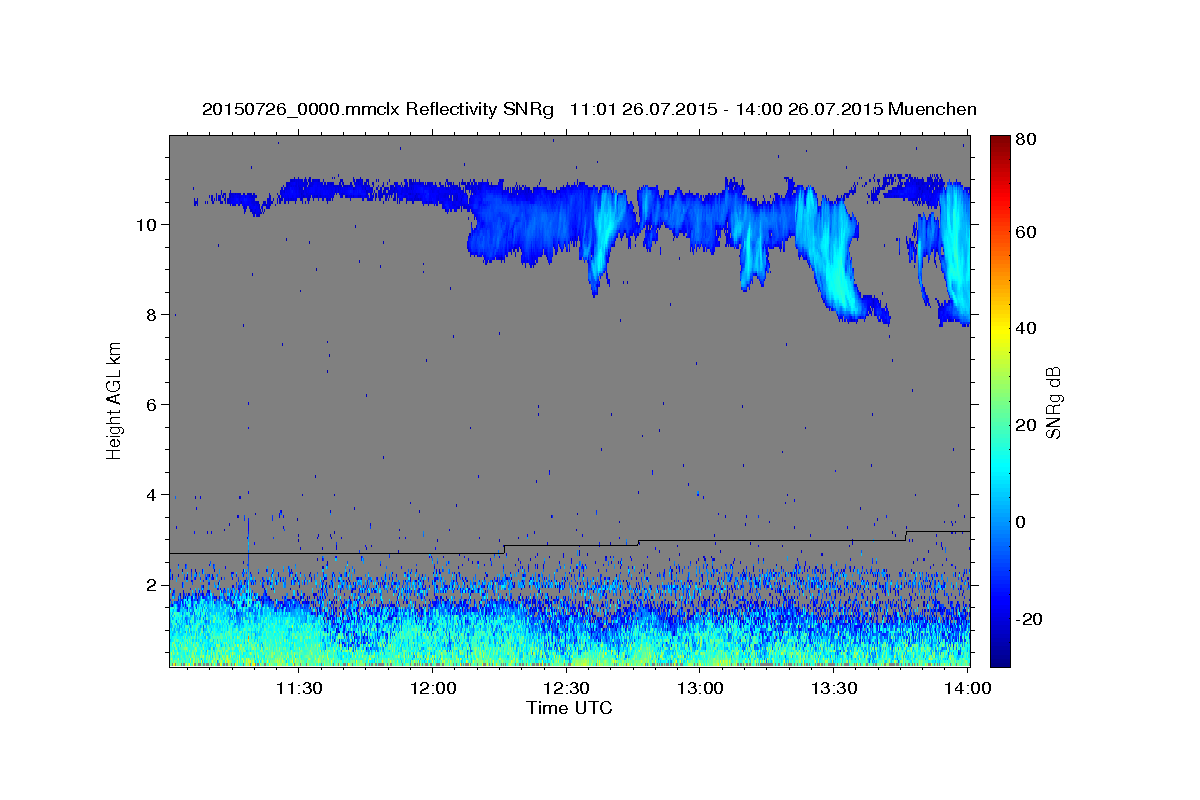This screenshot has height=800, width=1200.
Task: Click the dark blue bottom of colorbar
Action: 1000,656
